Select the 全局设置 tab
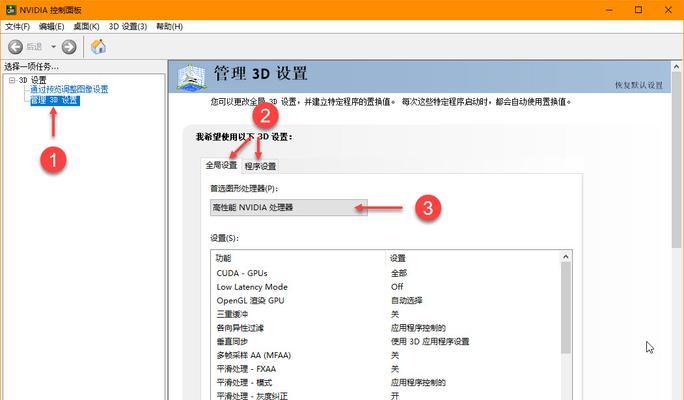Screen dimensions: 684x400 (221, 165)
